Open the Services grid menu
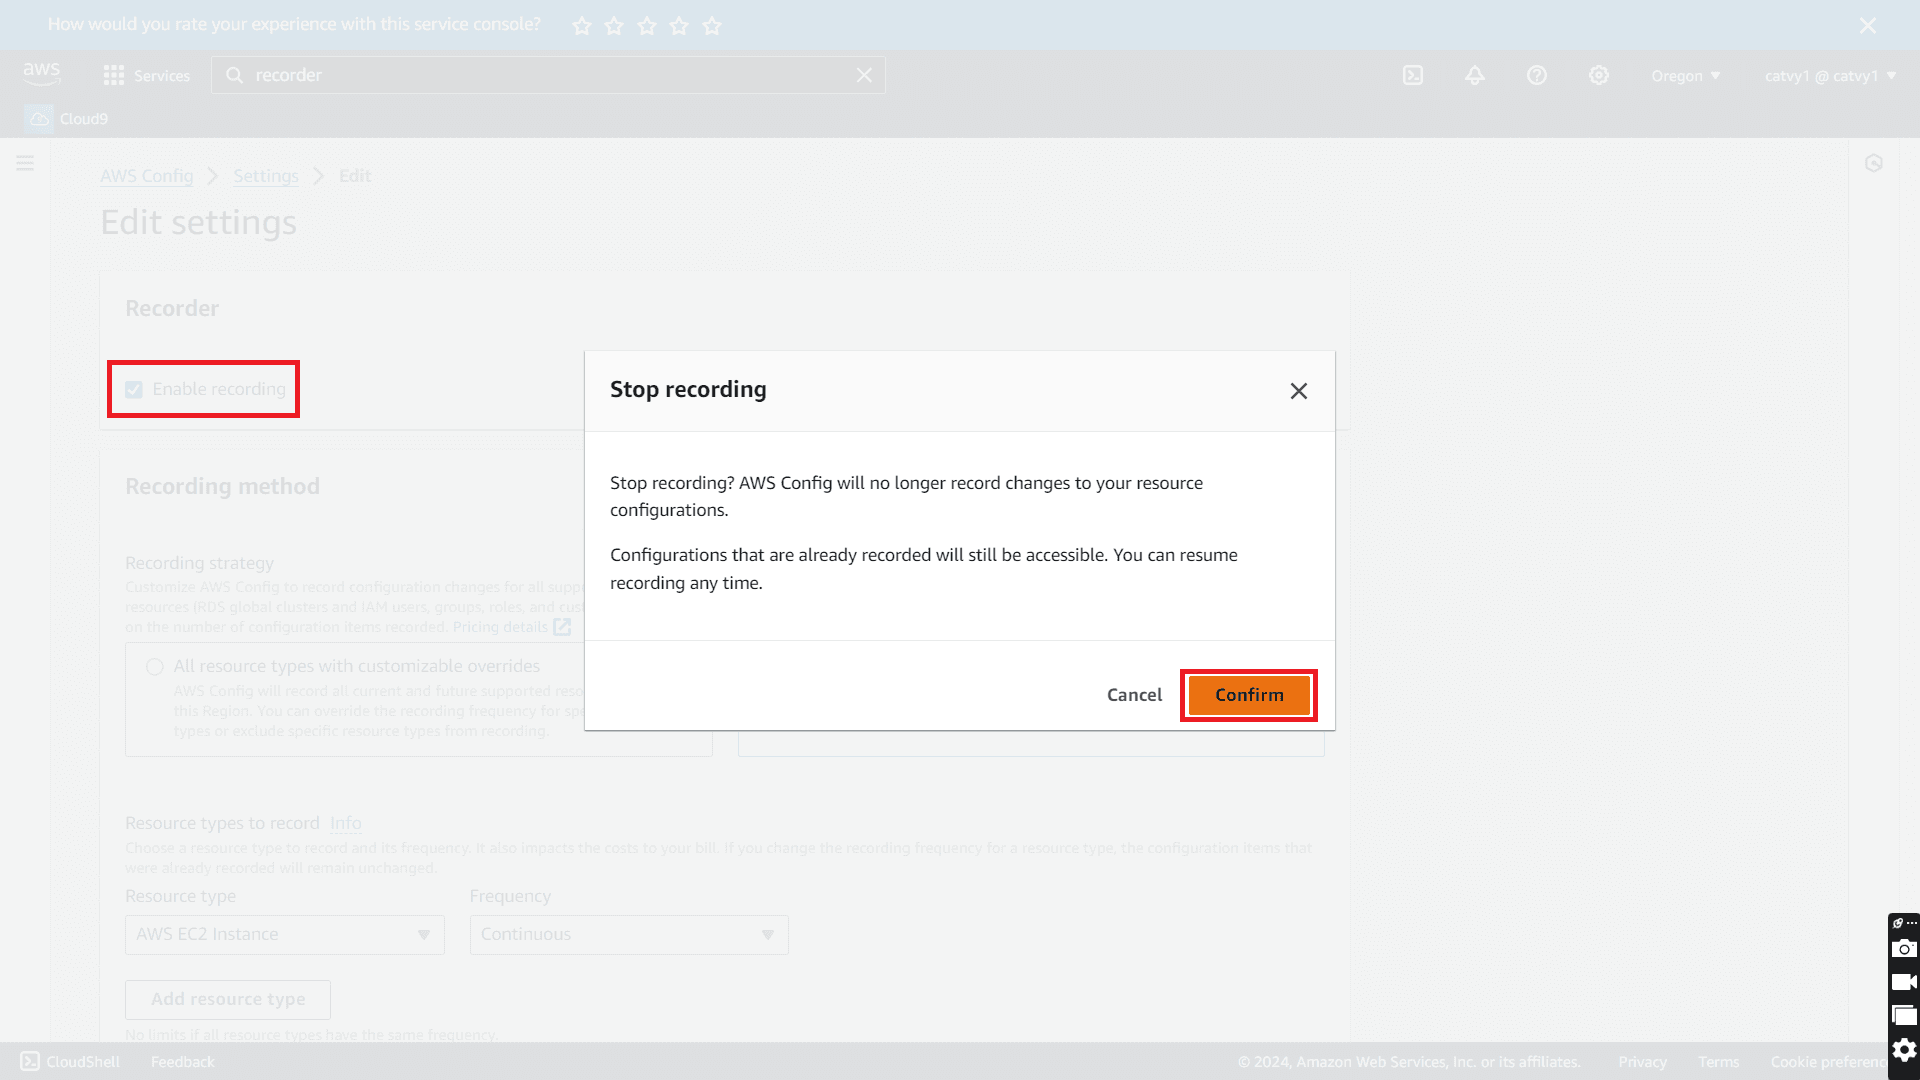Viewport: 1920px width, 1080px height. [x=114, y=75]
